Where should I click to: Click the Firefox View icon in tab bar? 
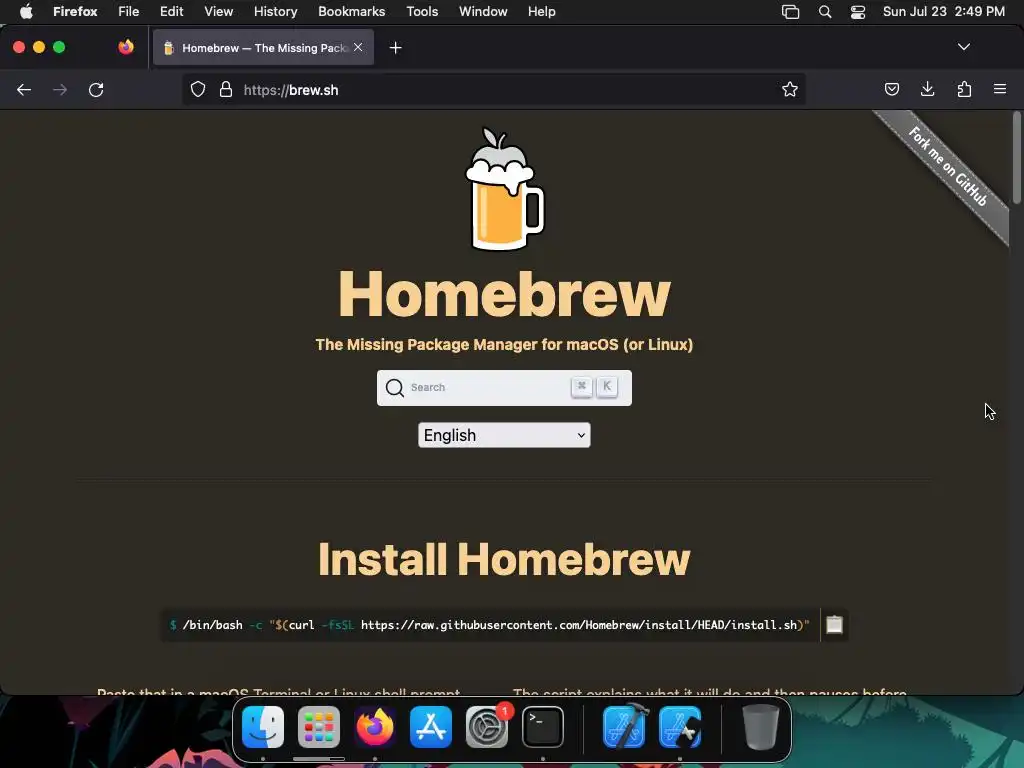pyautogui.click(x=126, y=47)
